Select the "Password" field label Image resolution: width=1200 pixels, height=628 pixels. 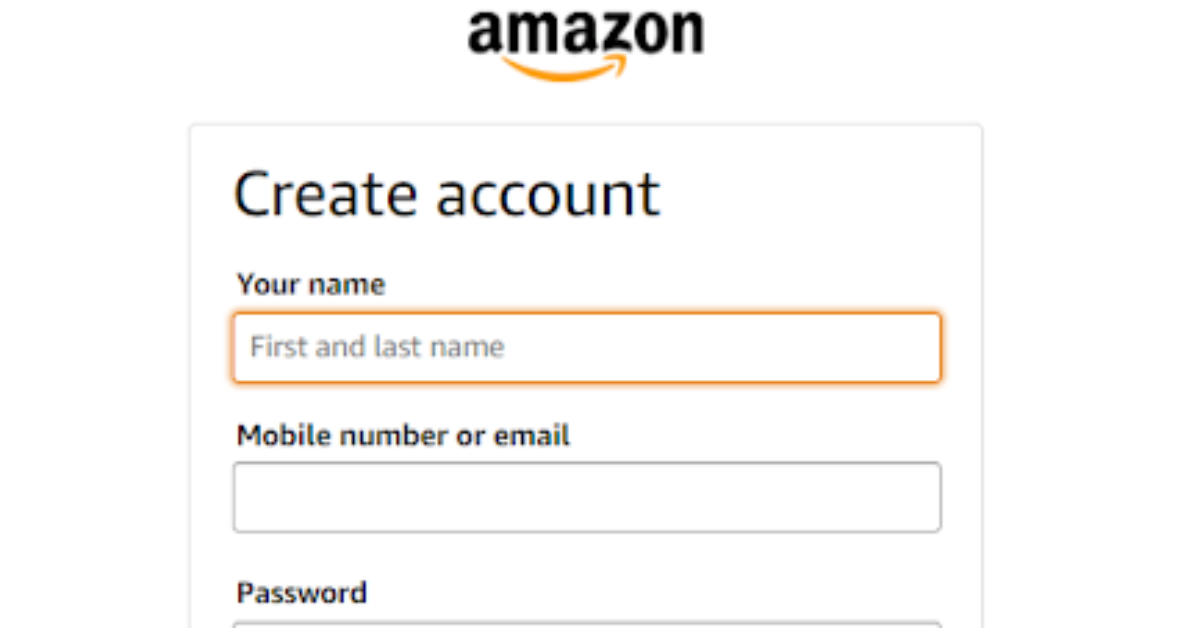pos(301,593)
